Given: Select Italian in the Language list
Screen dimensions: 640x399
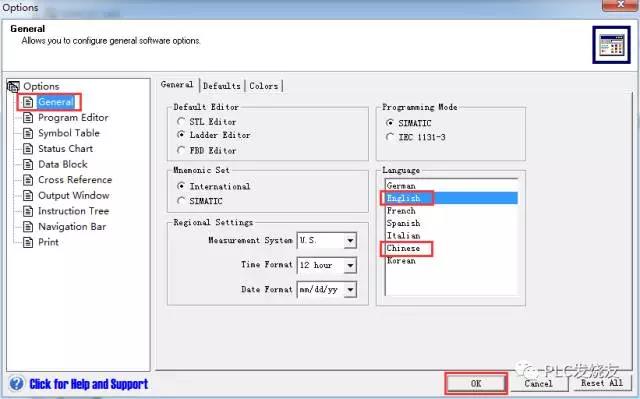Looking at the screenshot, I should click(451, 236).
